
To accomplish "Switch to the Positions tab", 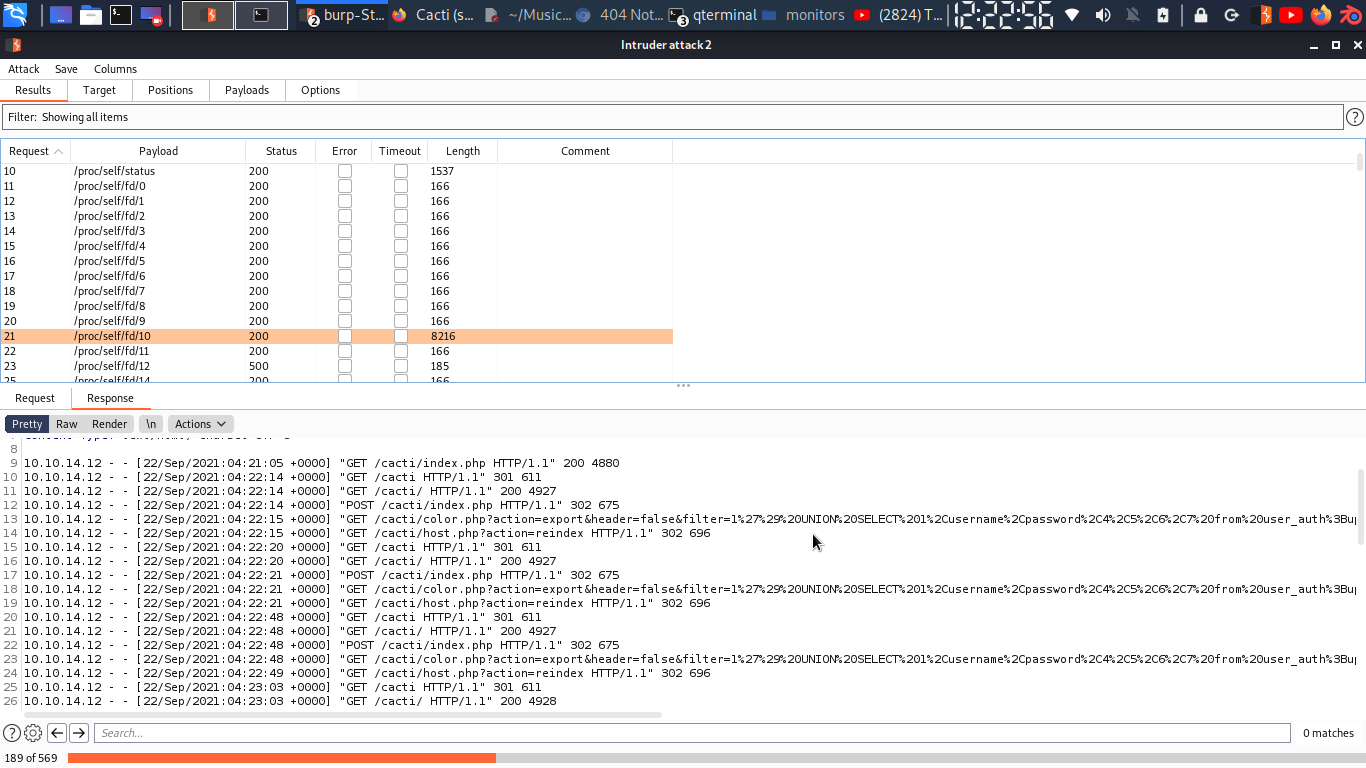I will pyautogui.click(x=170, y=90).
